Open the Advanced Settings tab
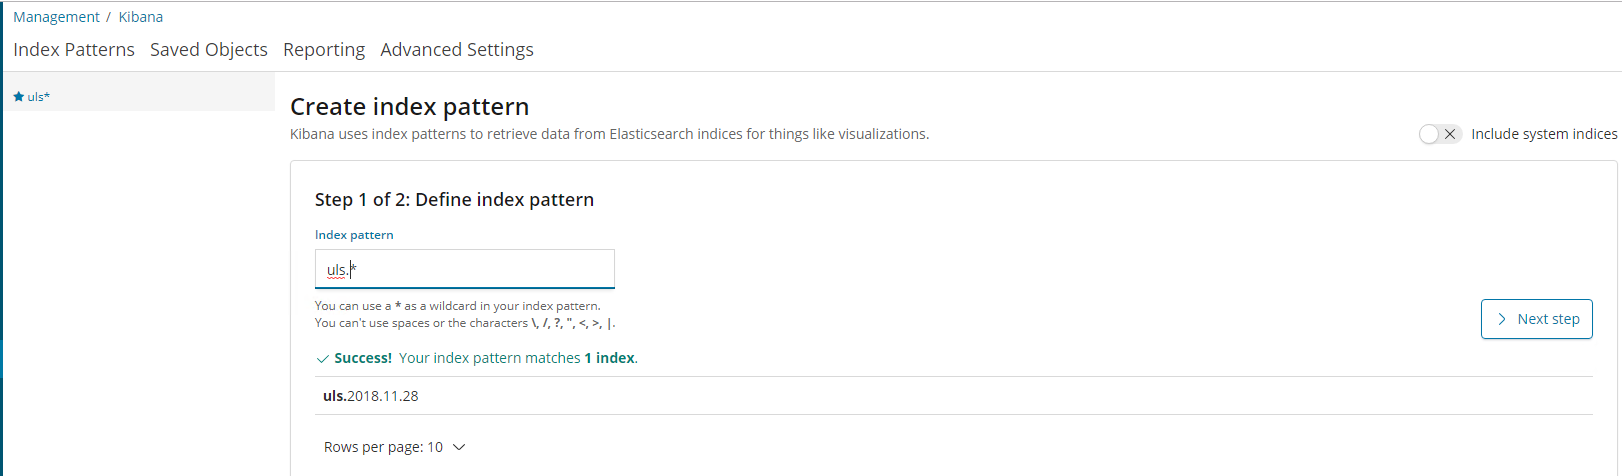The width and height of the screenshot is (1622, 476). tap(457, 50)
